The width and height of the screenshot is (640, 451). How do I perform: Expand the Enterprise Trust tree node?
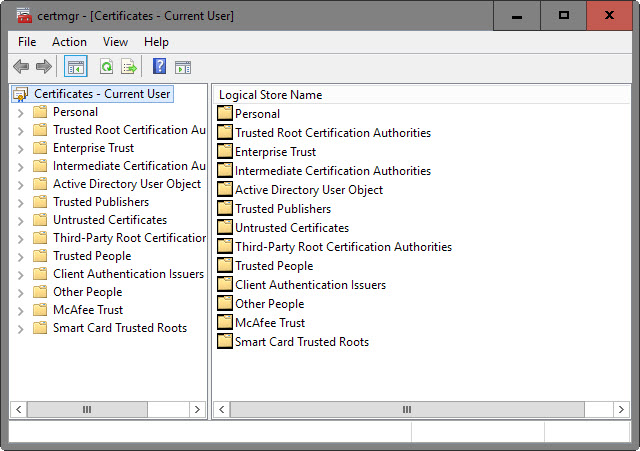click(20, 149)
